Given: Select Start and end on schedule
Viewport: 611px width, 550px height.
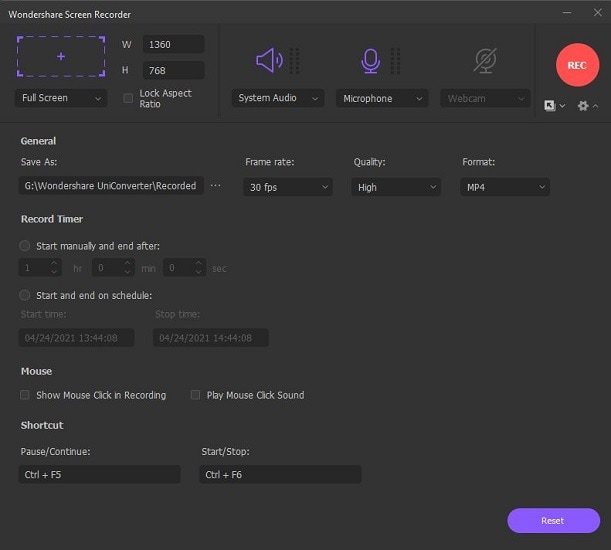Looking at the screenshot, I should coord(25,295).
